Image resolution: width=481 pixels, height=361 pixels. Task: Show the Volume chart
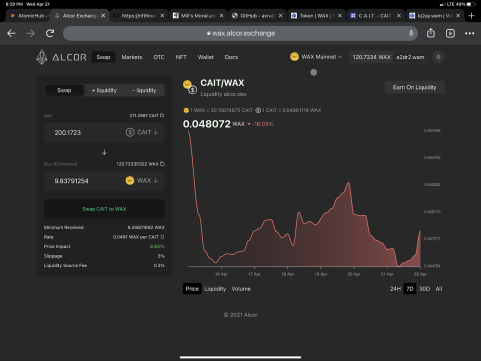(241, 289)
